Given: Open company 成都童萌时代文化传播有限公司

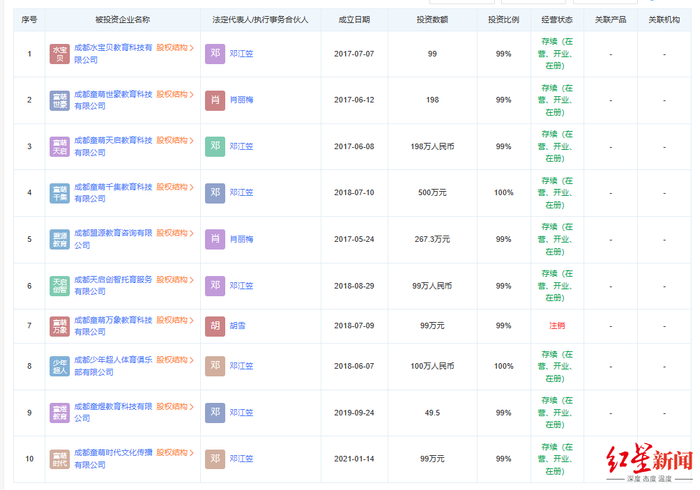Looking at the screenshot, I should pyautogui.click(x=112, y=453).
